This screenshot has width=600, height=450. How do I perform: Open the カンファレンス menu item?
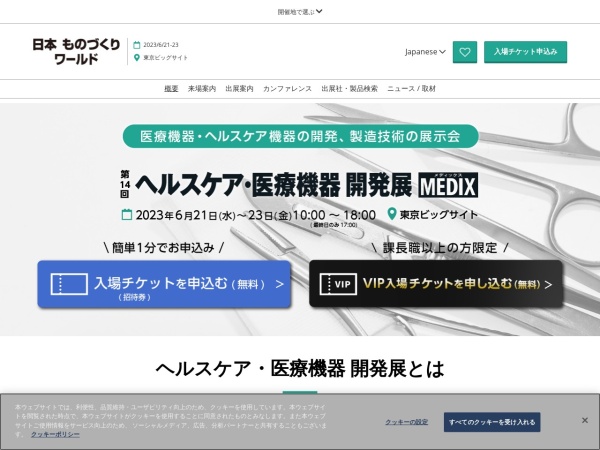point(287,89)
